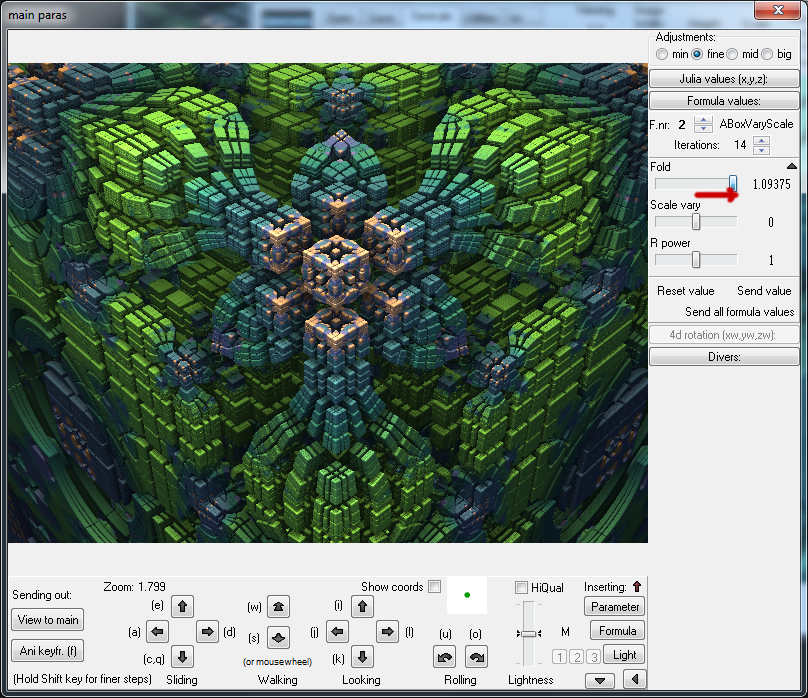Click the sliding down arrow (c,q)
The width and height of the screenshot is (808, 698).
click(x=182, y=656)
